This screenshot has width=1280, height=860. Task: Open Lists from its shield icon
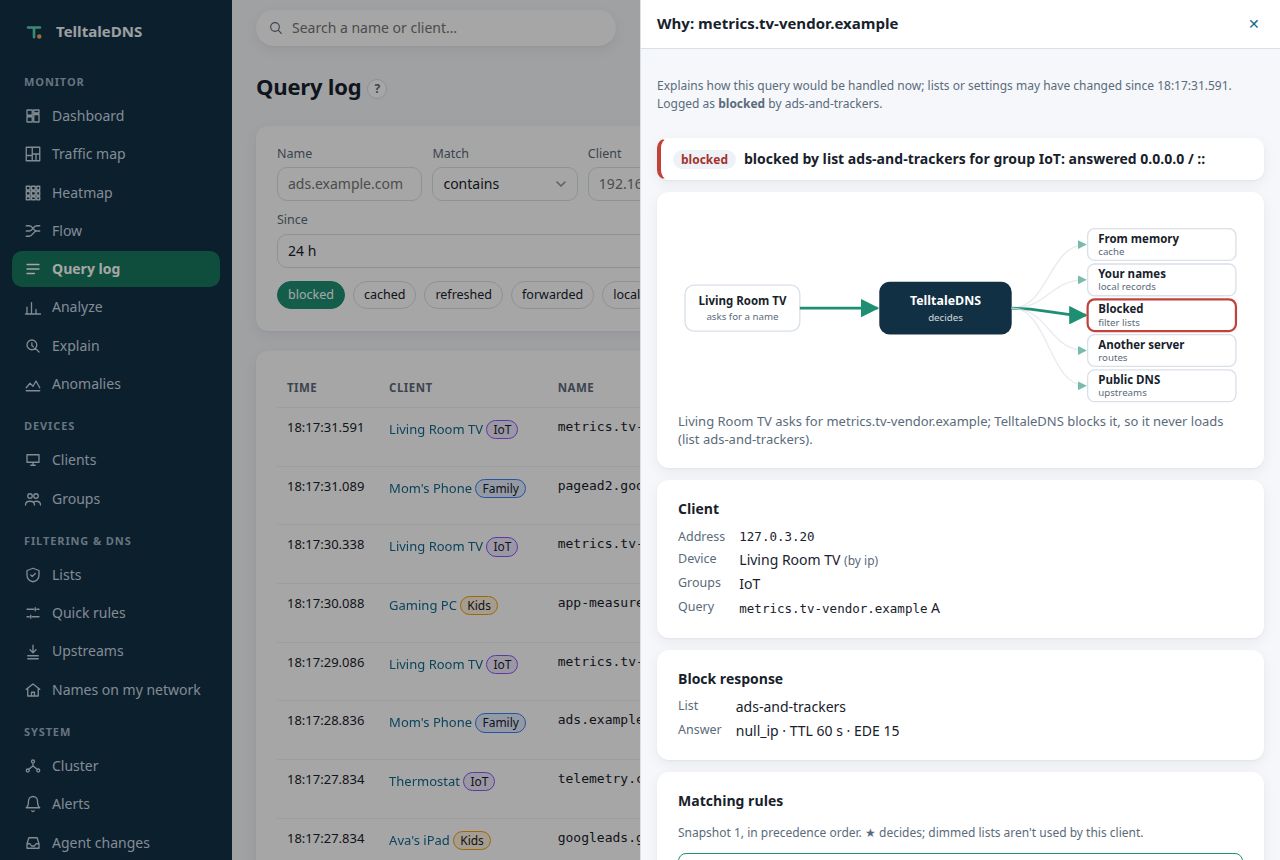(x=33, y=575)
